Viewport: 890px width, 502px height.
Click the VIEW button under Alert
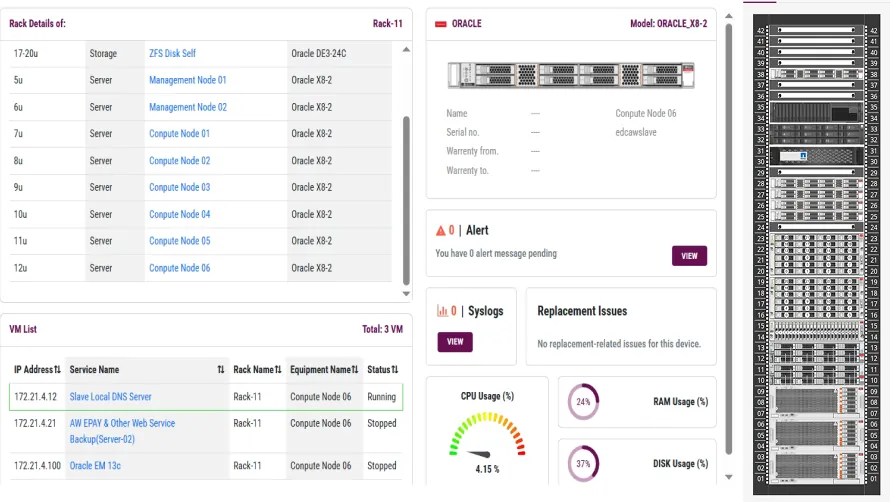(689, 256)
